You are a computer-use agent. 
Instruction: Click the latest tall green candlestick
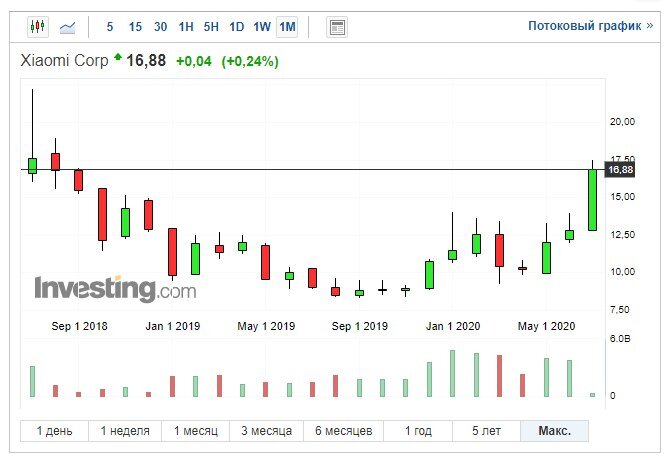[592, 200]
